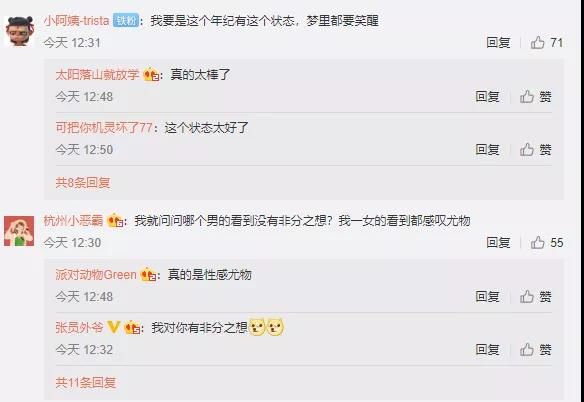Open the 铁粉 badge next to 小阿姨-trista
This screenshot has width=584, height=402.
[x=126, y=20]
